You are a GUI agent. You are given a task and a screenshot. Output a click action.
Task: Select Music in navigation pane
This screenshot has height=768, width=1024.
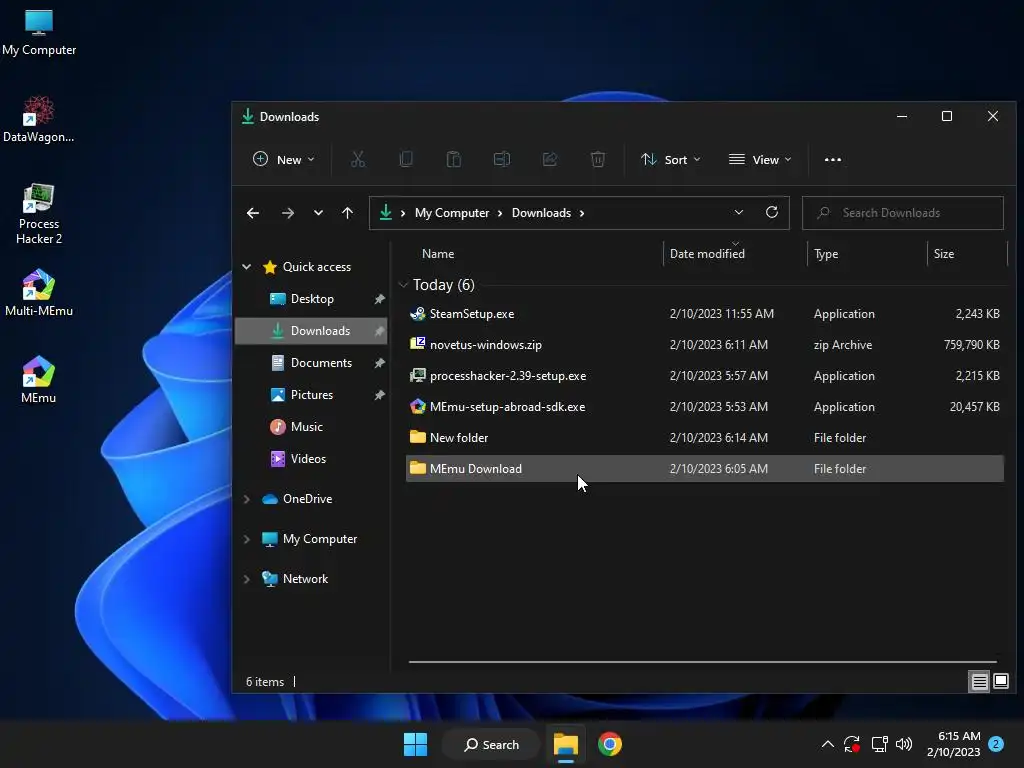coord(311,426)
